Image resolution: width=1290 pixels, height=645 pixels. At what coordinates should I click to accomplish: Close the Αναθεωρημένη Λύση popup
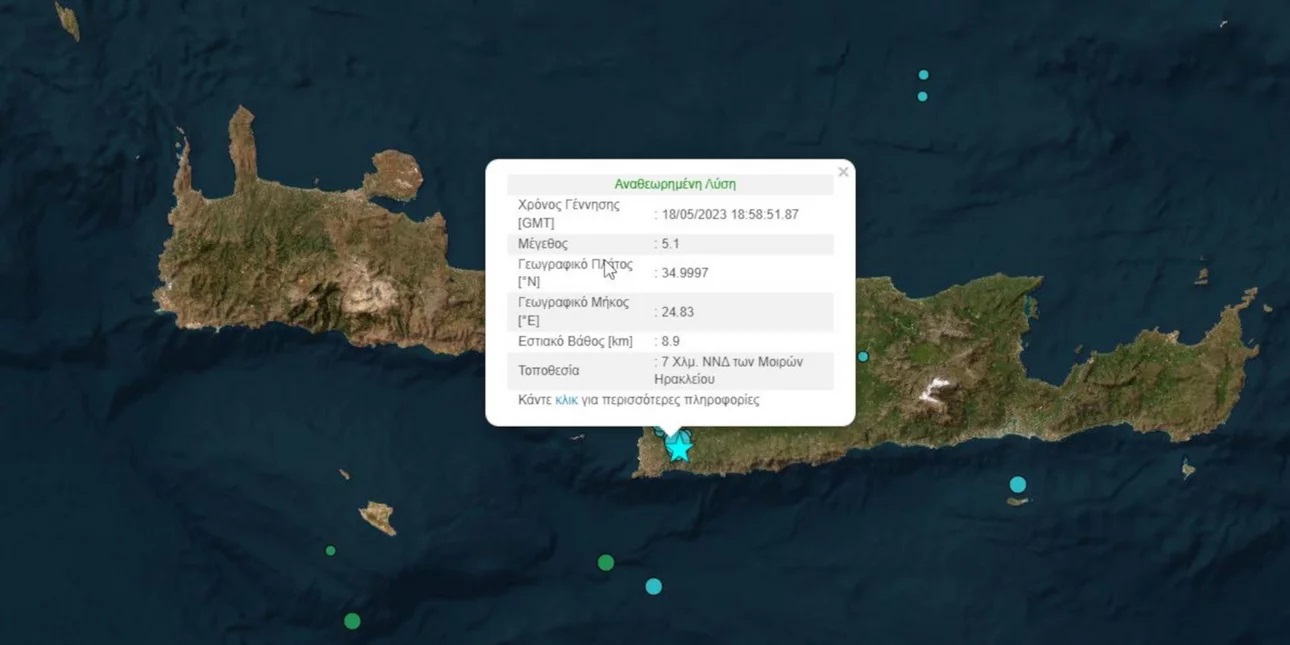(843, 171)
